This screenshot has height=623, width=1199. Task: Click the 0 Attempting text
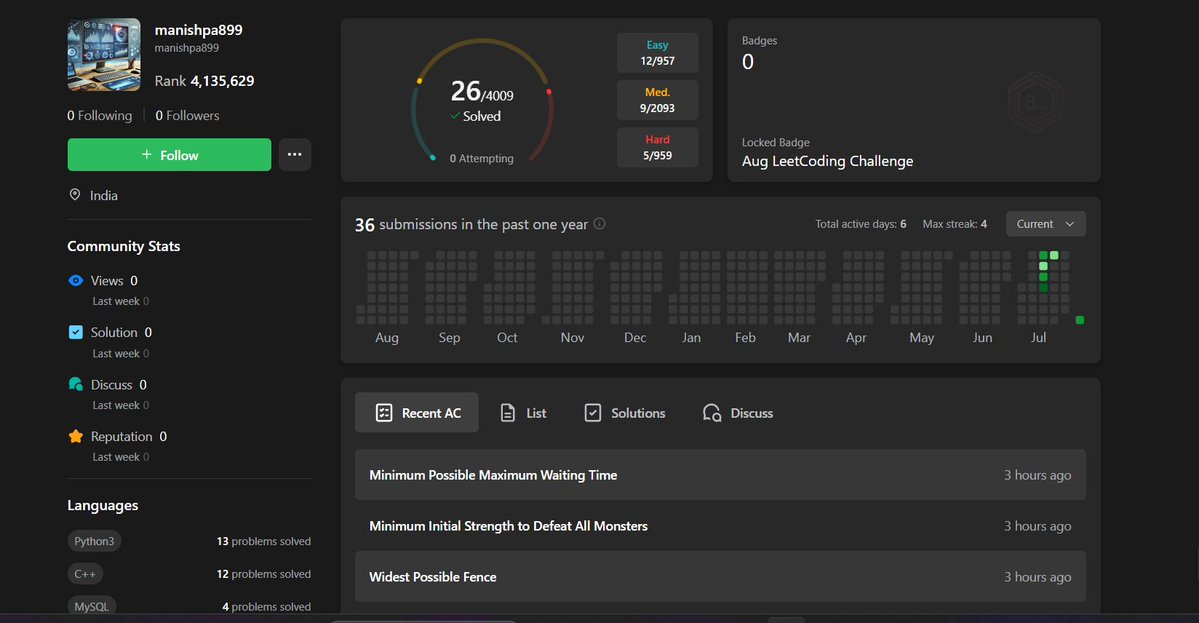pos(482,158)
